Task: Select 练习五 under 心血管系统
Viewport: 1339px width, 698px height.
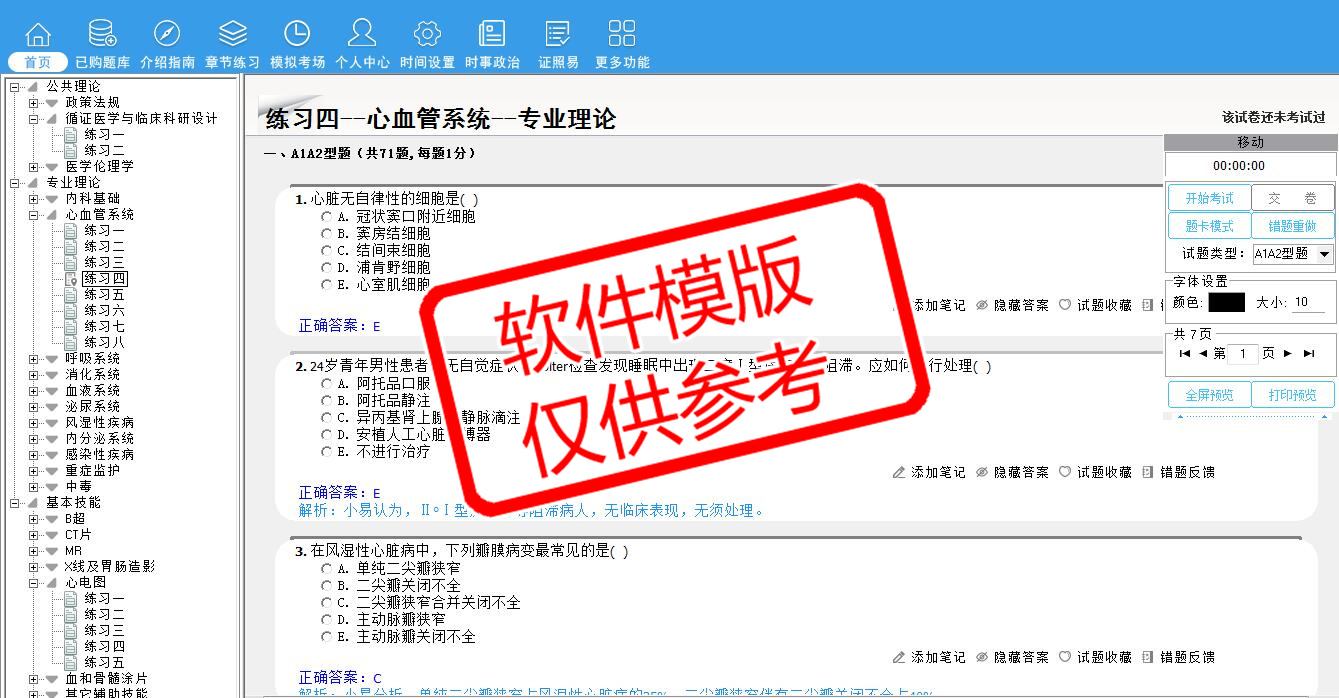Action: point(104,295)
